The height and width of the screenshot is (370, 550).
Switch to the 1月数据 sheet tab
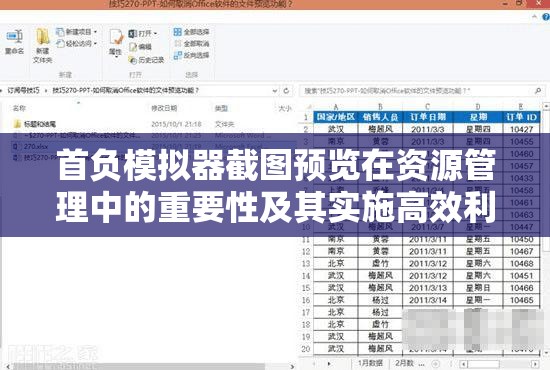pyautogui.click(x=370, y=363)
